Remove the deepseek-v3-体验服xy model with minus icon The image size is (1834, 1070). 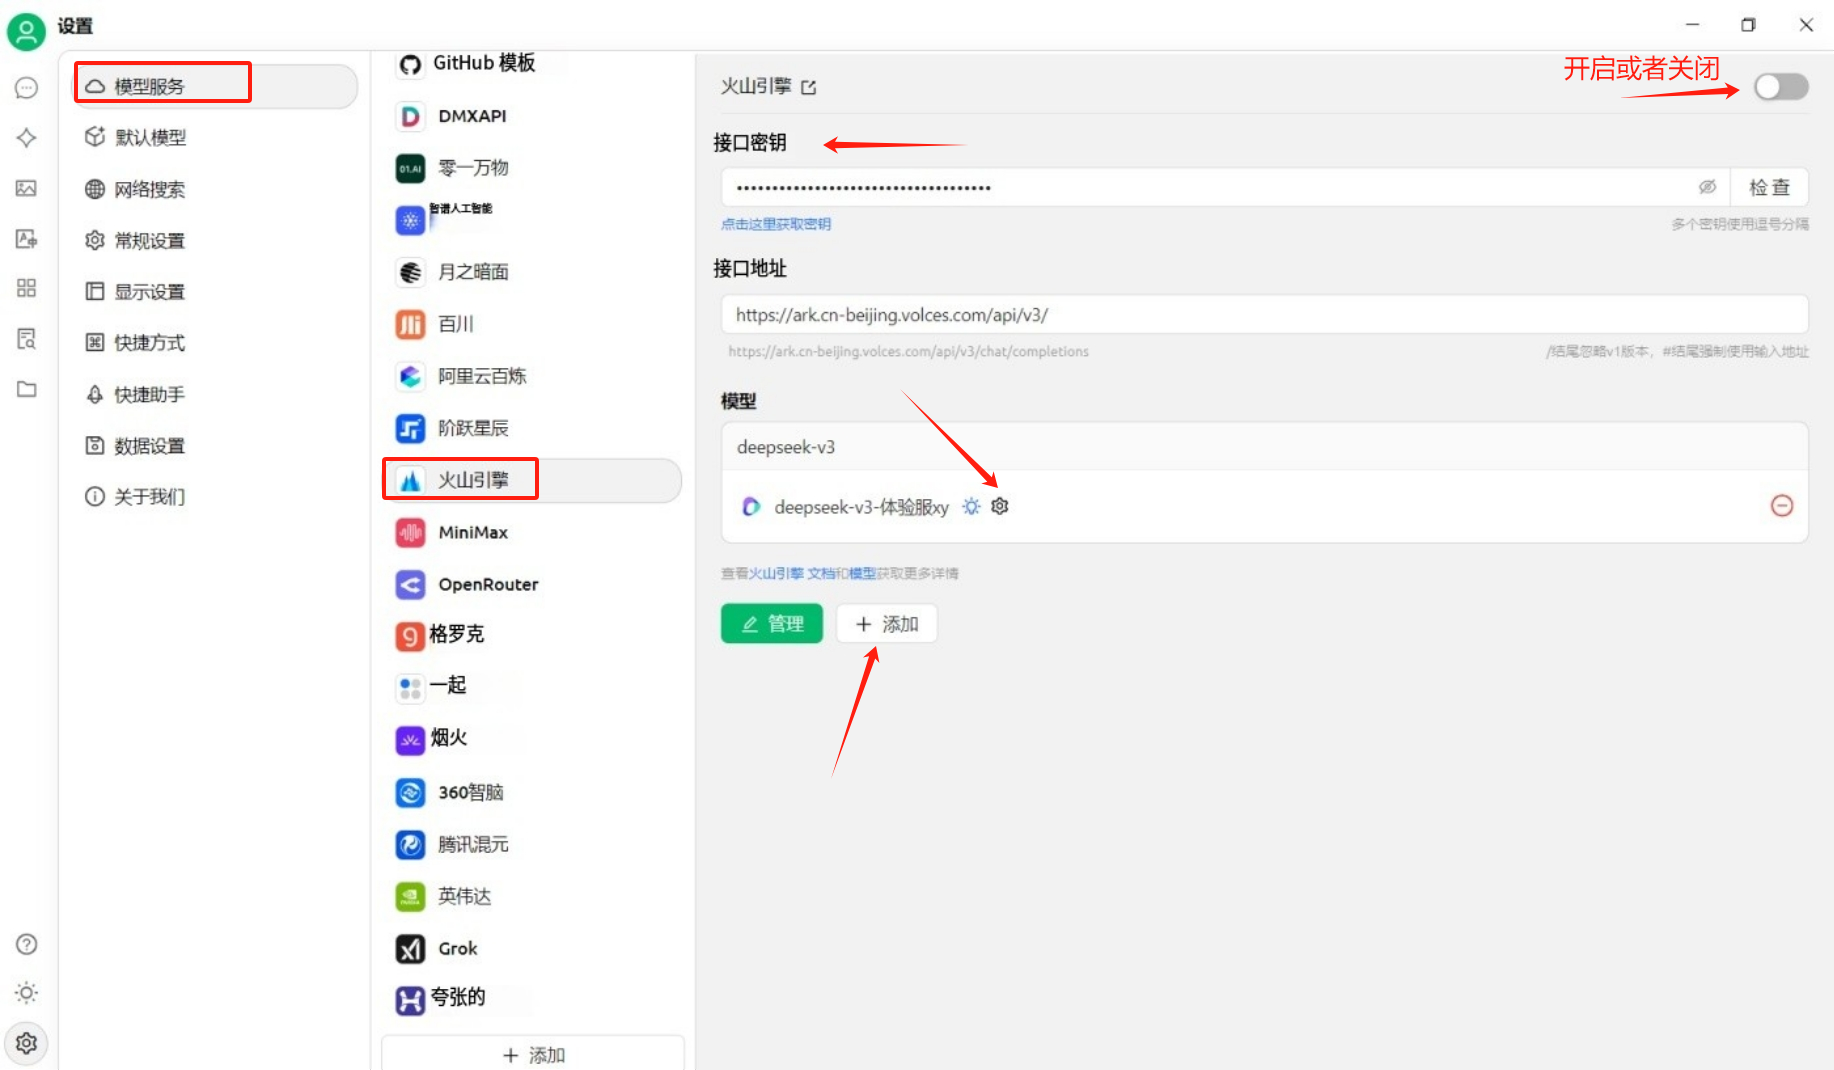click(1781, 506)
